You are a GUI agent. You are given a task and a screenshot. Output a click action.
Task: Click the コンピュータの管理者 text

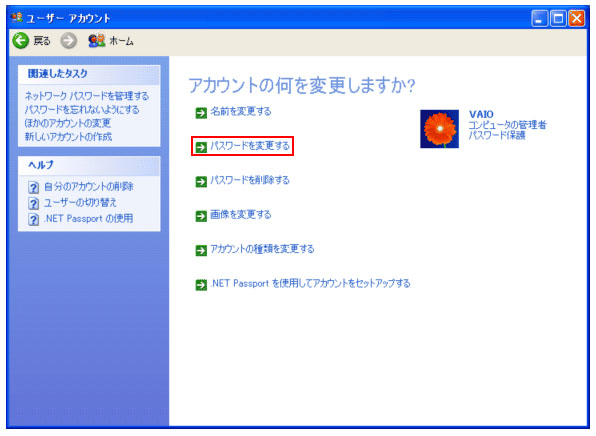[507, 125]
